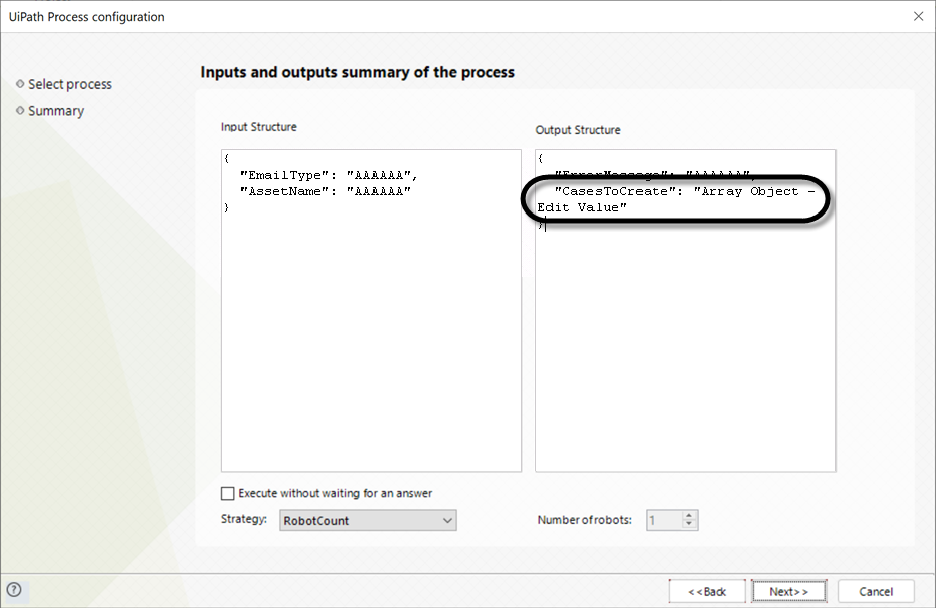The width and height of the screenshot is (937, 608).
Task: Click the Inputs and outputs summary heading
Action: 357,72
